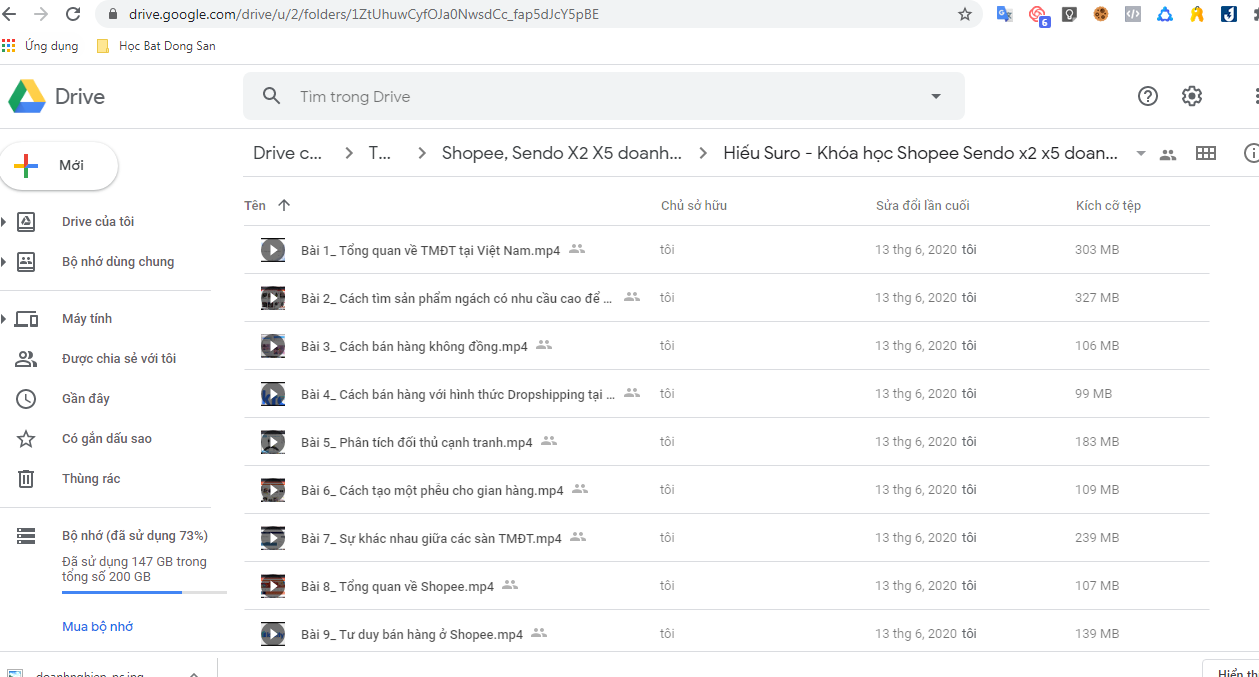Click the code brackets extension icon
1259x677 pixels.
[1133, 14]
